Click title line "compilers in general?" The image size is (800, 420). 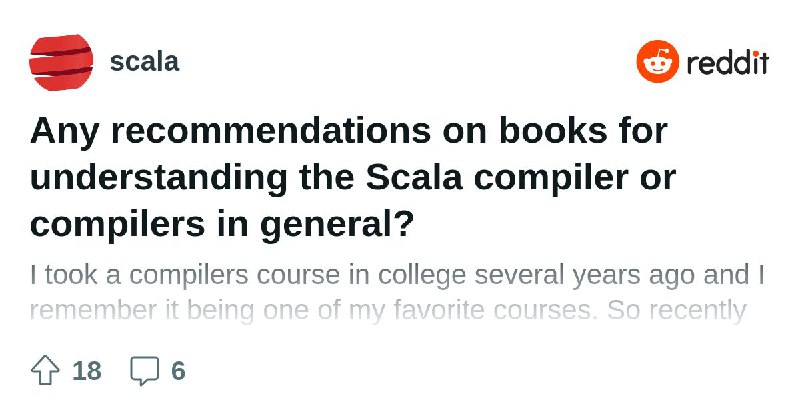(221, 224)
